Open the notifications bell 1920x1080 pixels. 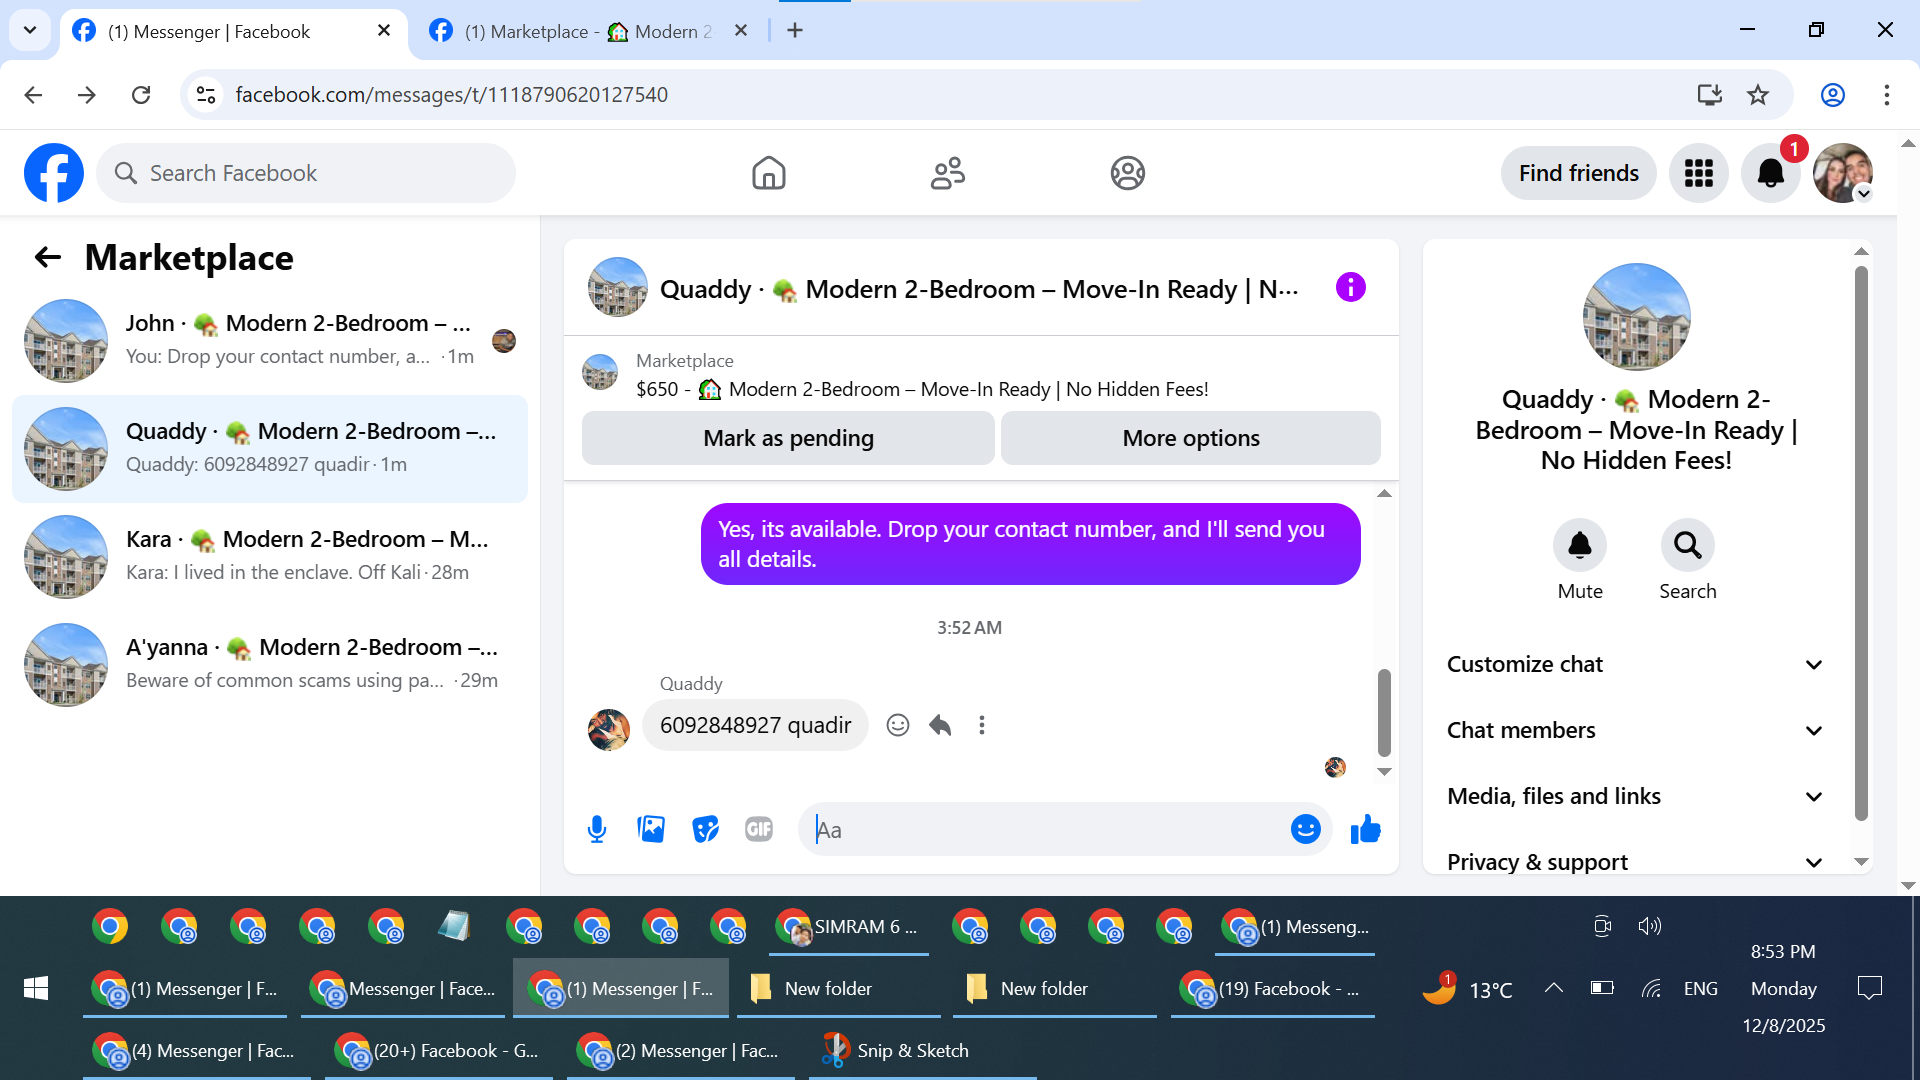click(1770, 173)
